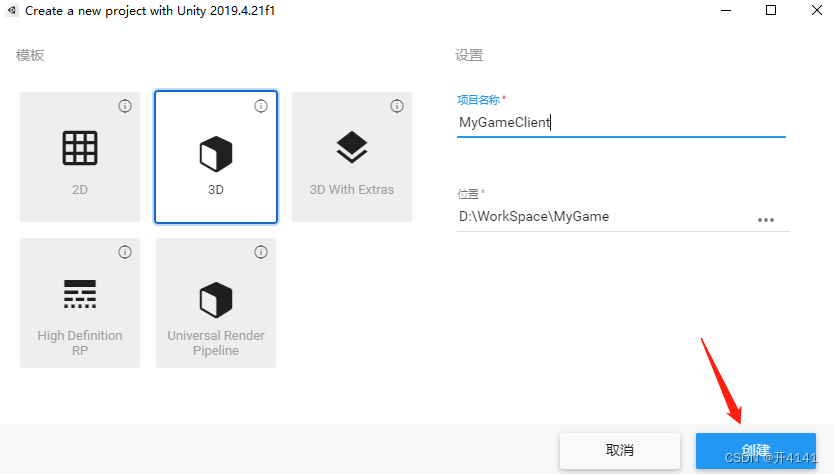This screenshot has width=834, height=474.
Task: Click the 项目名称 label
Action: pos(478,100)
